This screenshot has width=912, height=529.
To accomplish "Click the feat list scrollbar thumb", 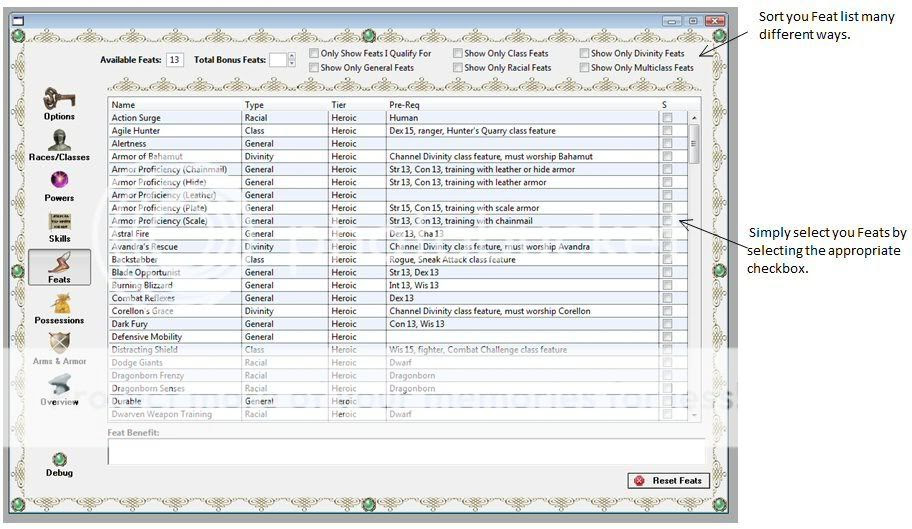I will [694, 143].
